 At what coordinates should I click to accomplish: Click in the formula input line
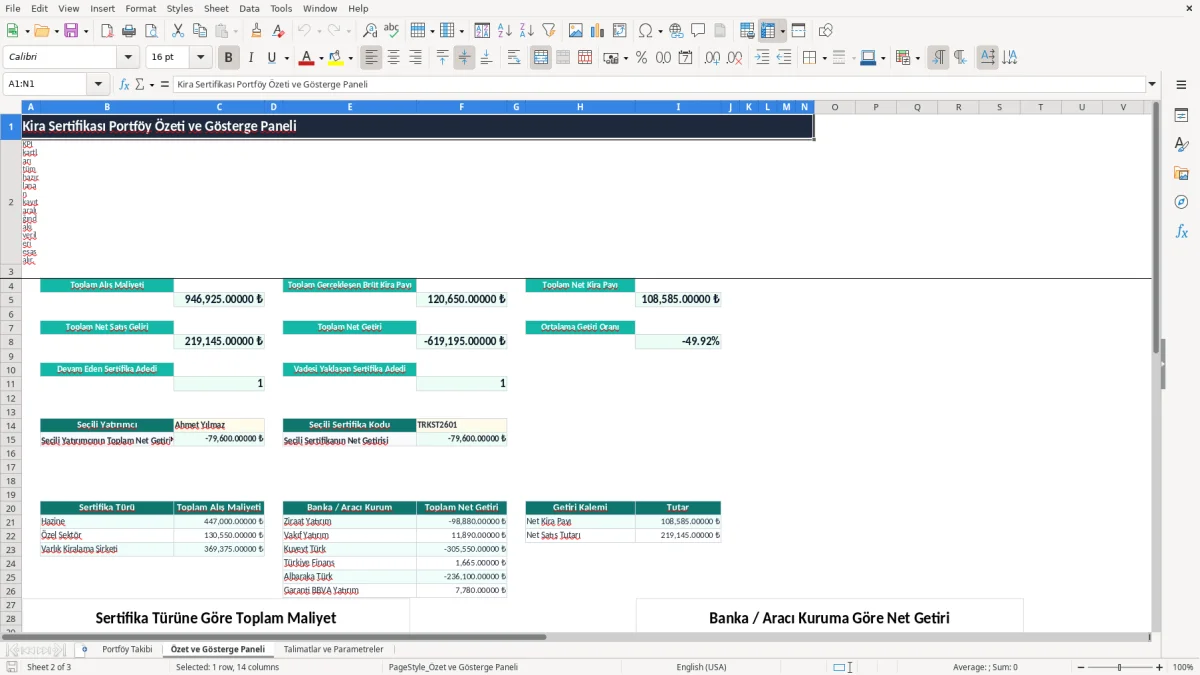point(658,84)
